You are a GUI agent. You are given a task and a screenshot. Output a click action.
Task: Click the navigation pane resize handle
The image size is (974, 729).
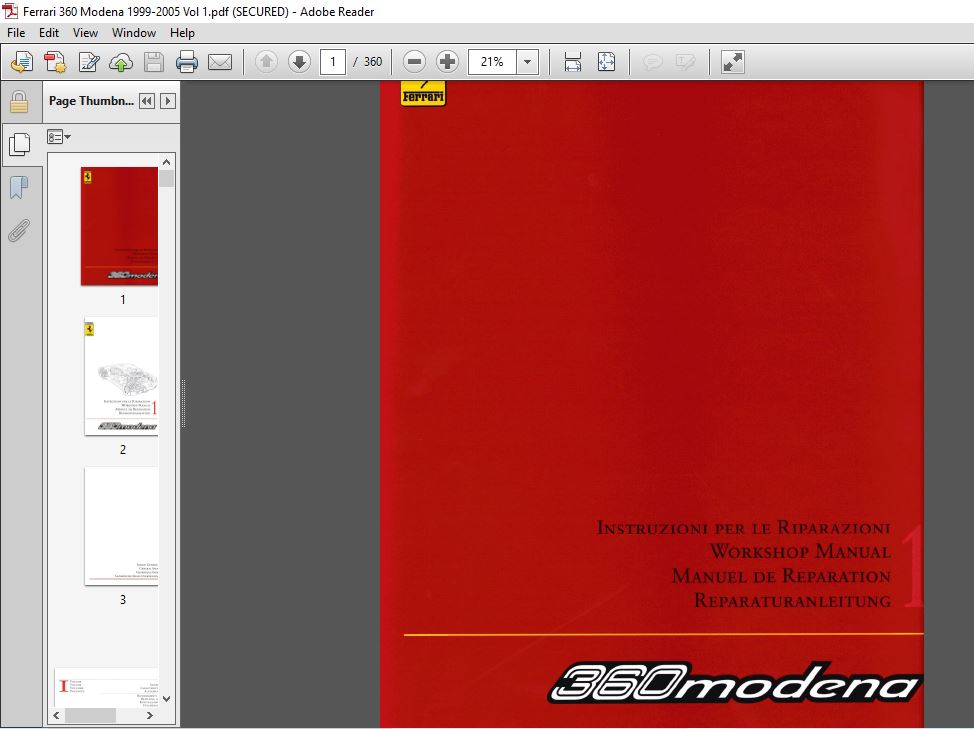[x=183, y=404]
